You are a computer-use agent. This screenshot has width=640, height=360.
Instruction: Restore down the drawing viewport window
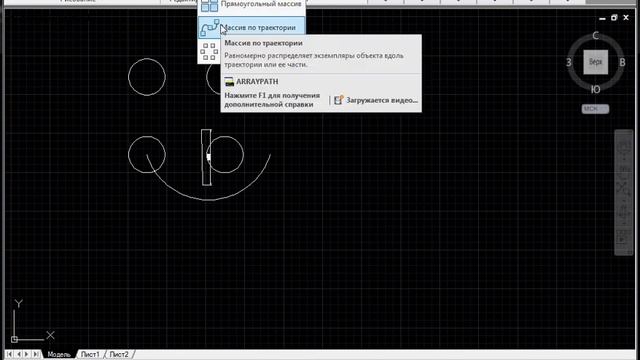point(614,18)
